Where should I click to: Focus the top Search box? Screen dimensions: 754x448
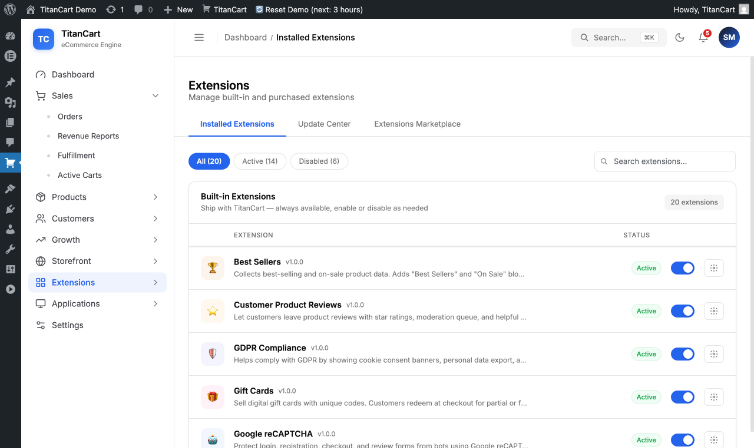[619, 37]
